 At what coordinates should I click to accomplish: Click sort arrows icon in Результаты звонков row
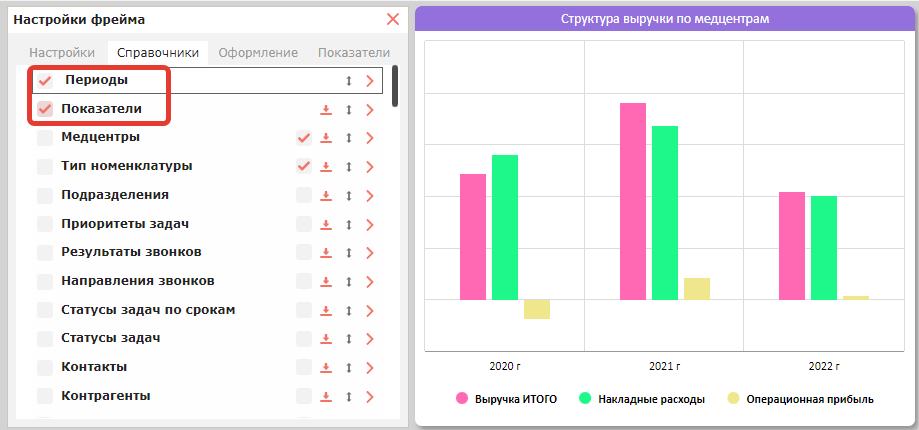coord(349,253)
